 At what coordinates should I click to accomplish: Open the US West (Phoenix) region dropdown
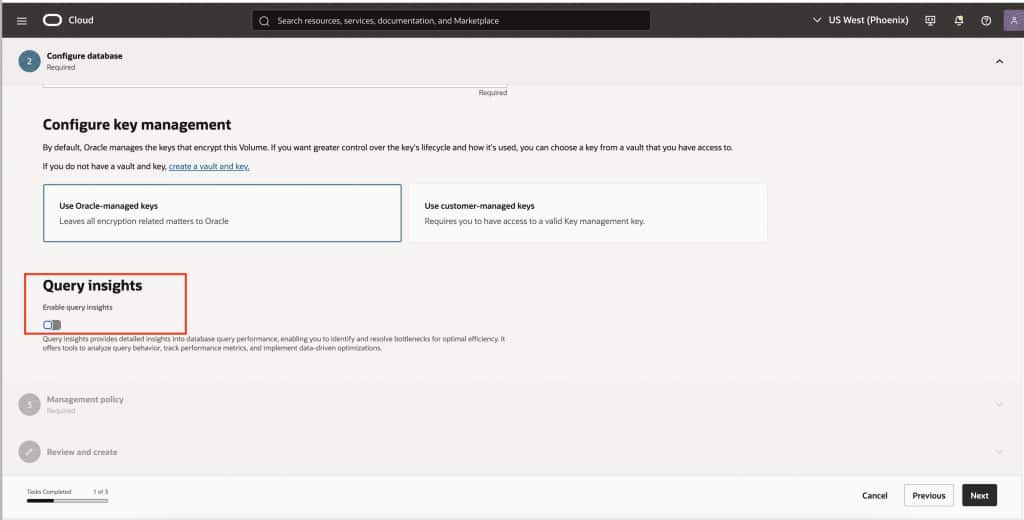pos(860,20)
